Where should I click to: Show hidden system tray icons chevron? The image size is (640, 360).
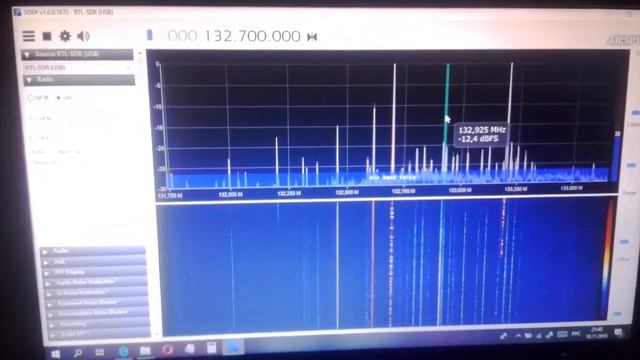tap(518, 336)
